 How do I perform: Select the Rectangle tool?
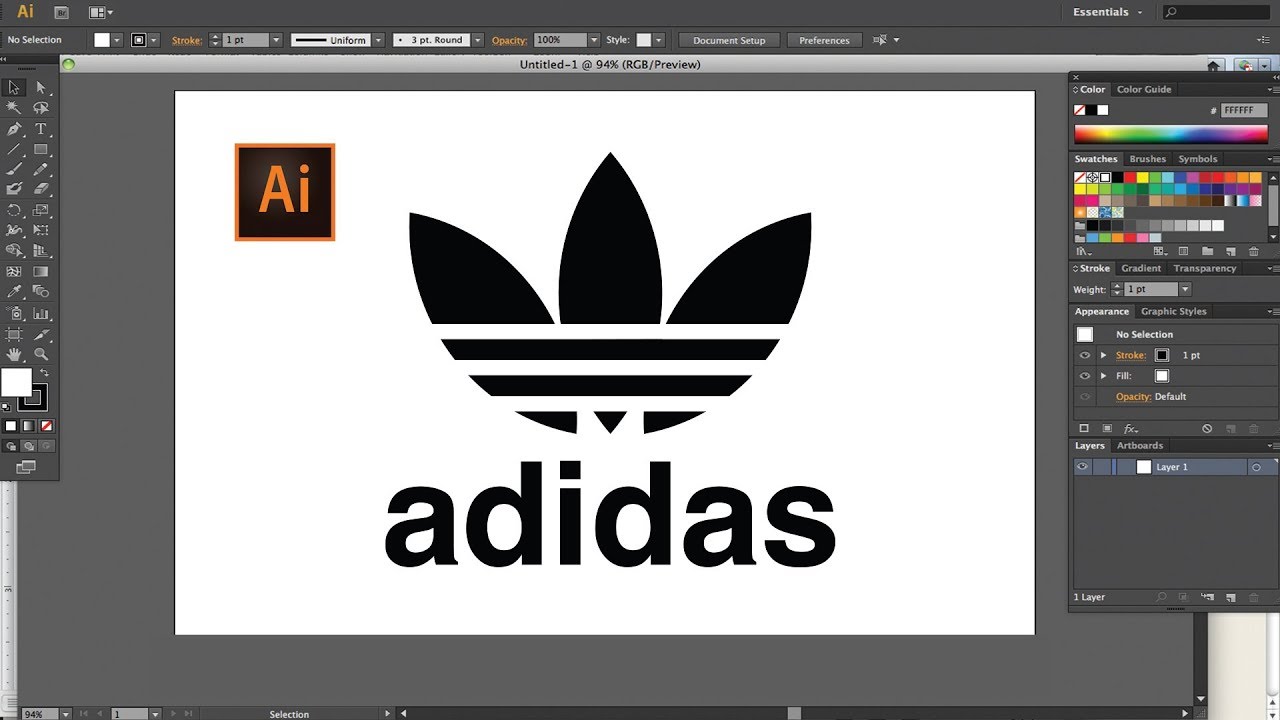[41, 150]
